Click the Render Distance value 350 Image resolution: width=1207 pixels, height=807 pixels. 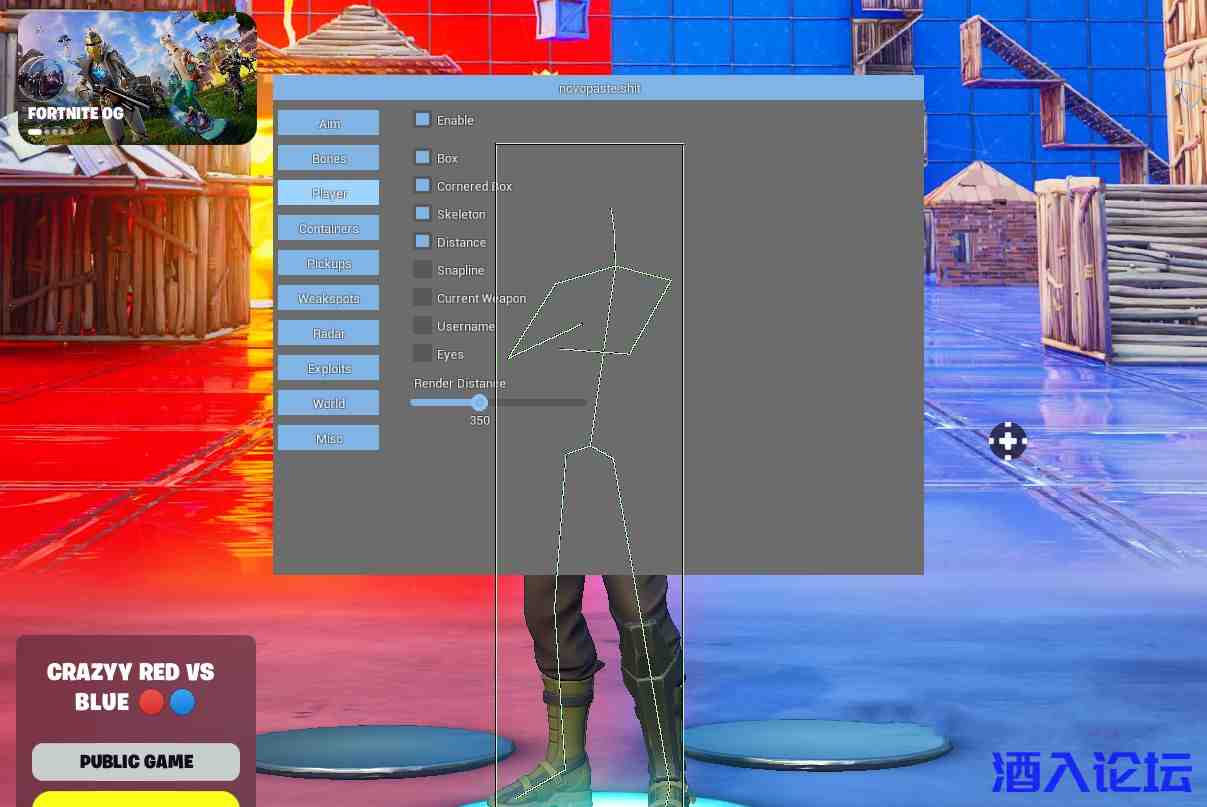tap(480, 421)
